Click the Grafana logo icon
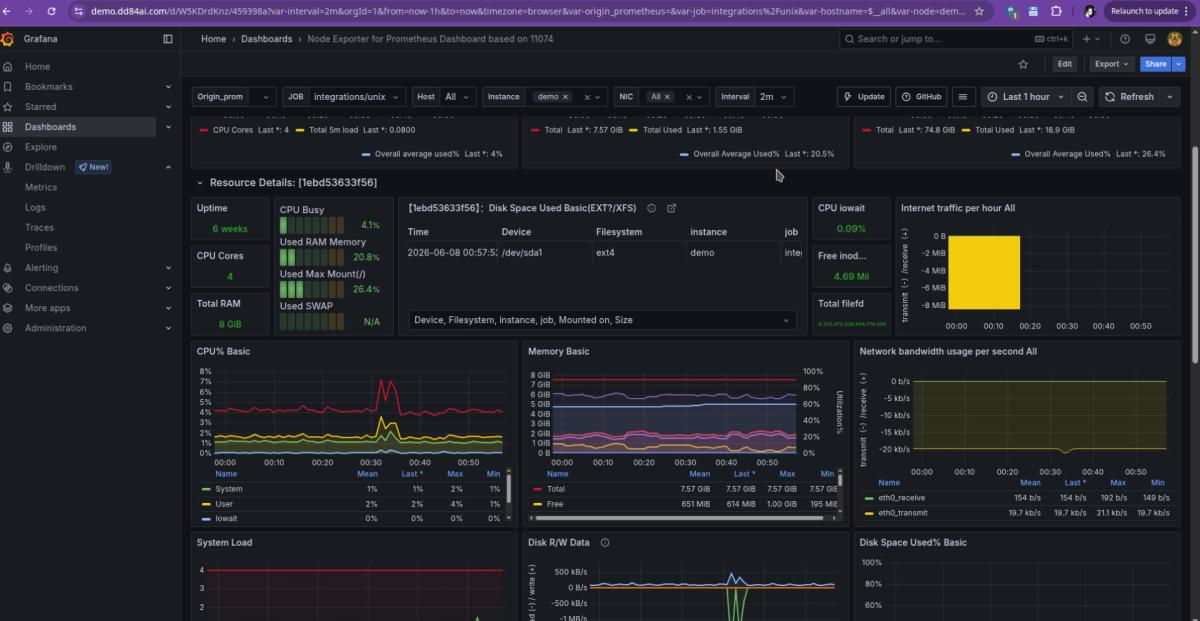 pos(8,39)
